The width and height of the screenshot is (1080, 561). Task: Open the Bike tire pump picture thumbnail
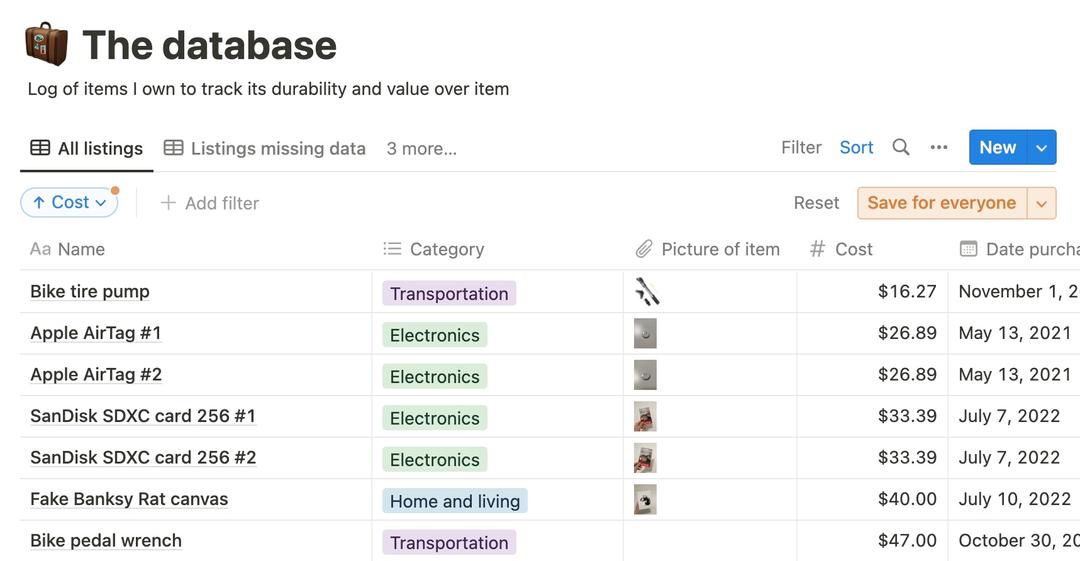(x=646, y=292)
